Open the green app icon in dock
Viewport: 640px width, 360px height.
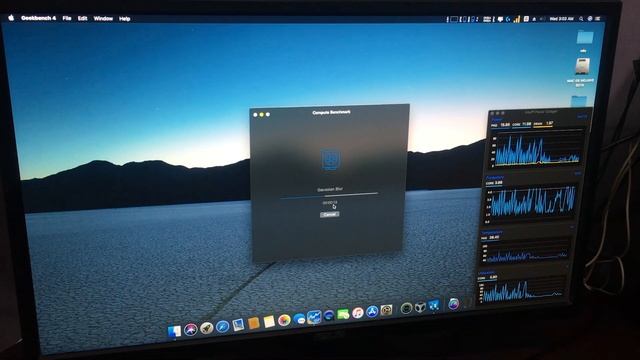point(343,314)
